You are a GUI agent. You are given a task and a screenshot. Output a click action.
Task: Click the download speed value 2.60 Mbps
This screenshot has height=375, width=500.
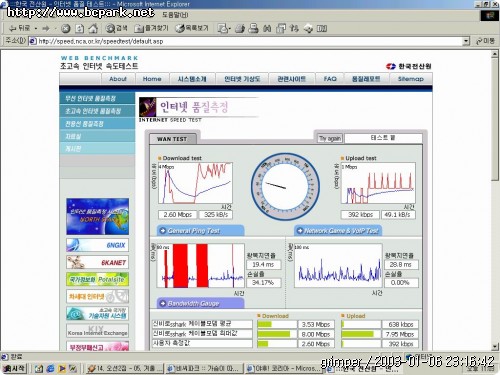coord(177,215)
